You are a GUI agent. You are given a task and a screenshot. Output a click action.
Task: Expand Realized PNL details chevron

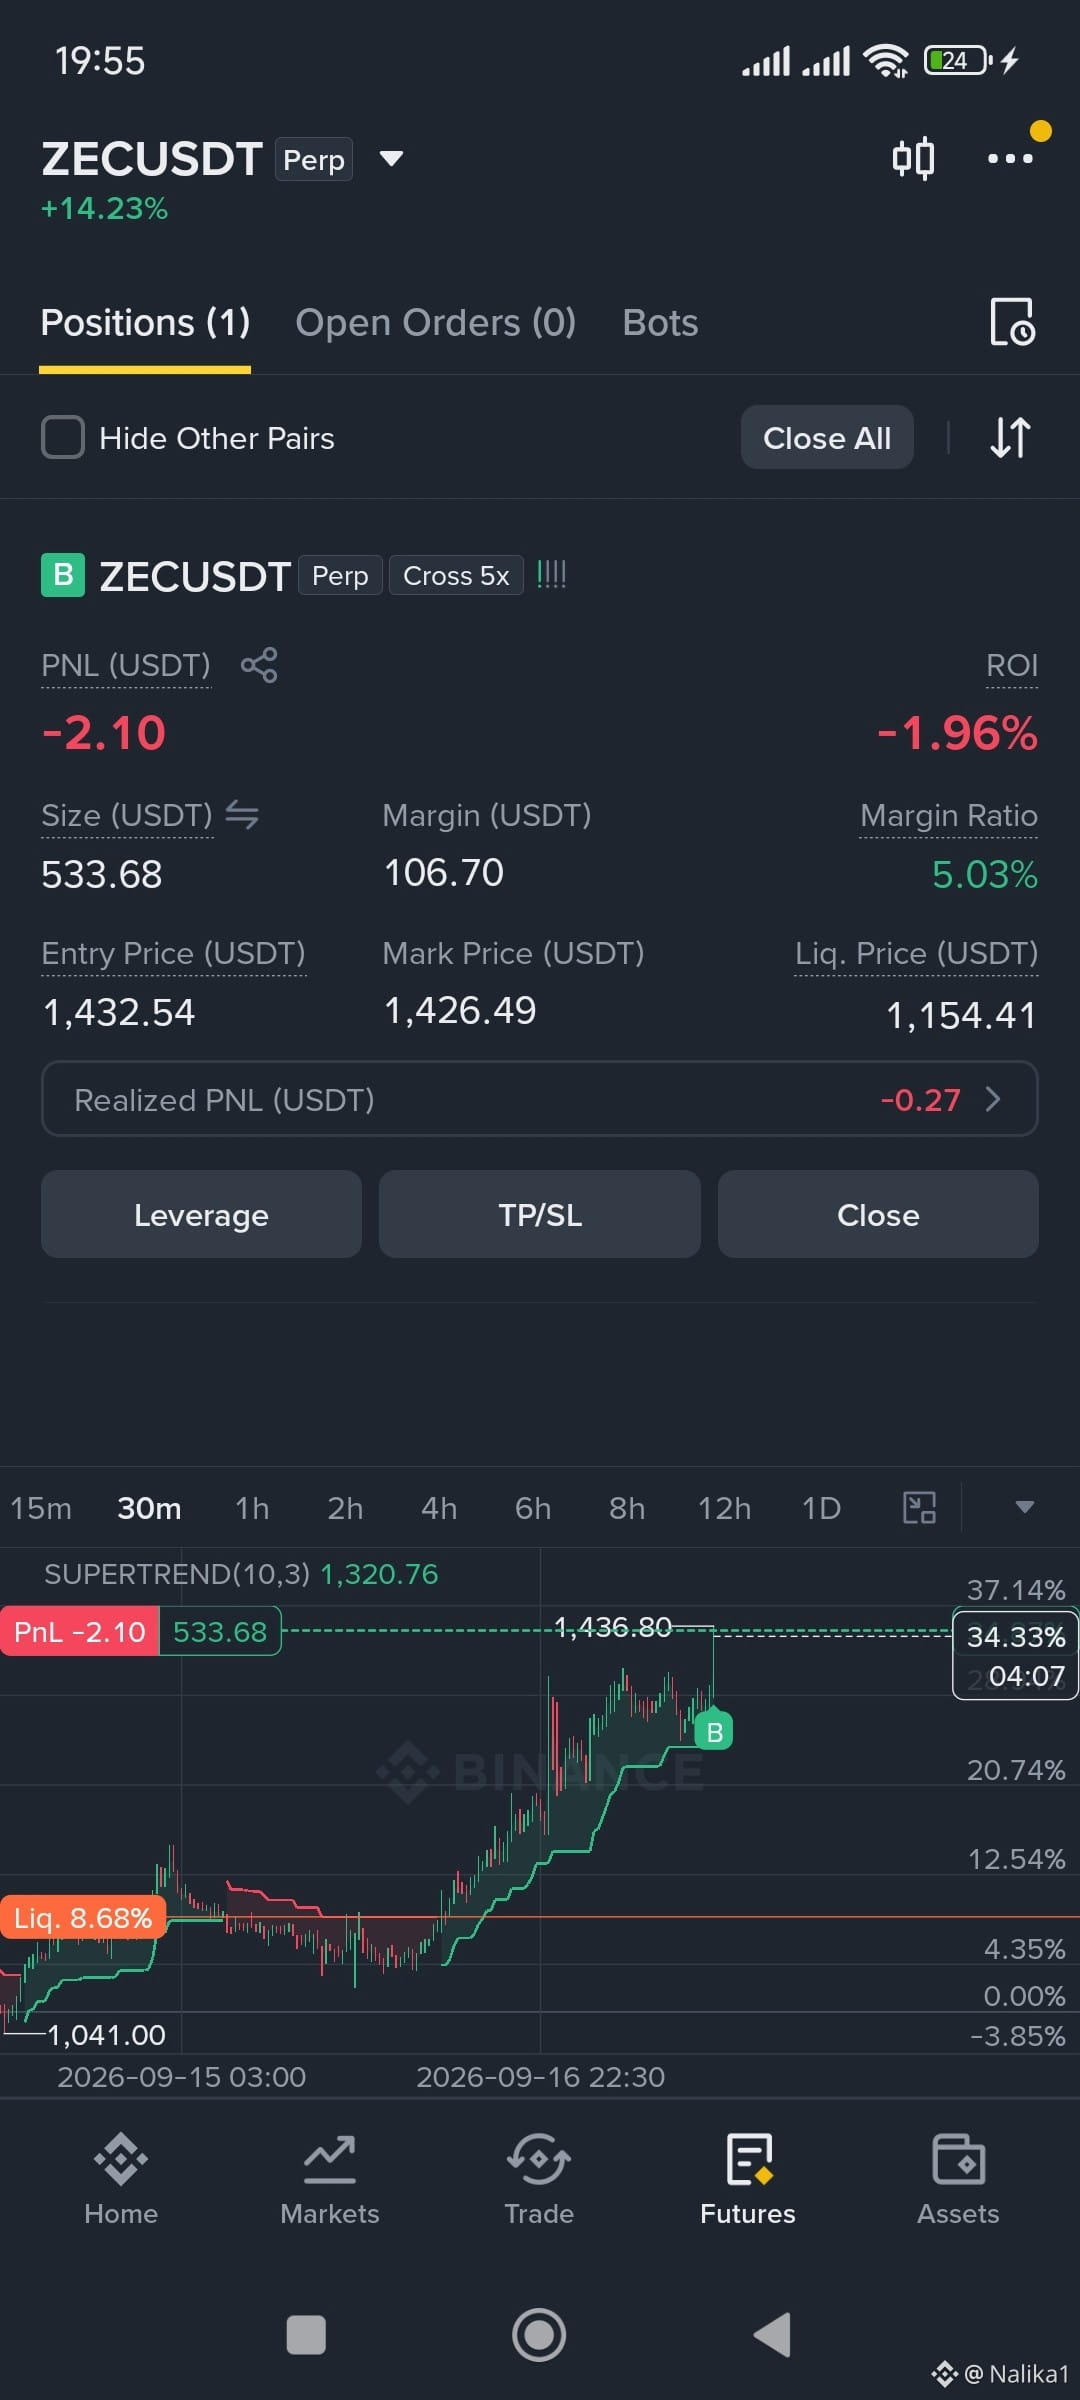click(x=993, y=1099)
